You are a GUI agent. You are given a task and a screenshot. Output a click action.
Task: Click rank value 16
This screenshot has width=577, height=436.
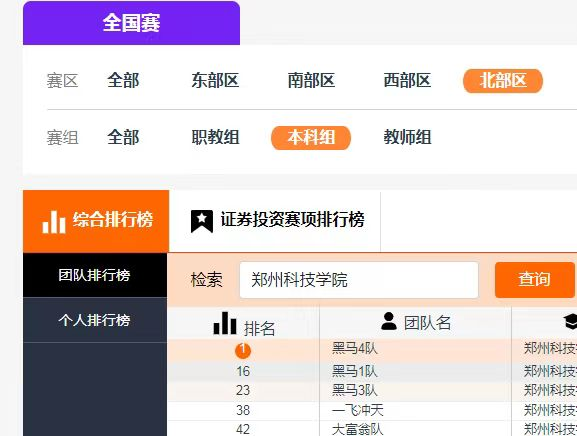(243, 371)
